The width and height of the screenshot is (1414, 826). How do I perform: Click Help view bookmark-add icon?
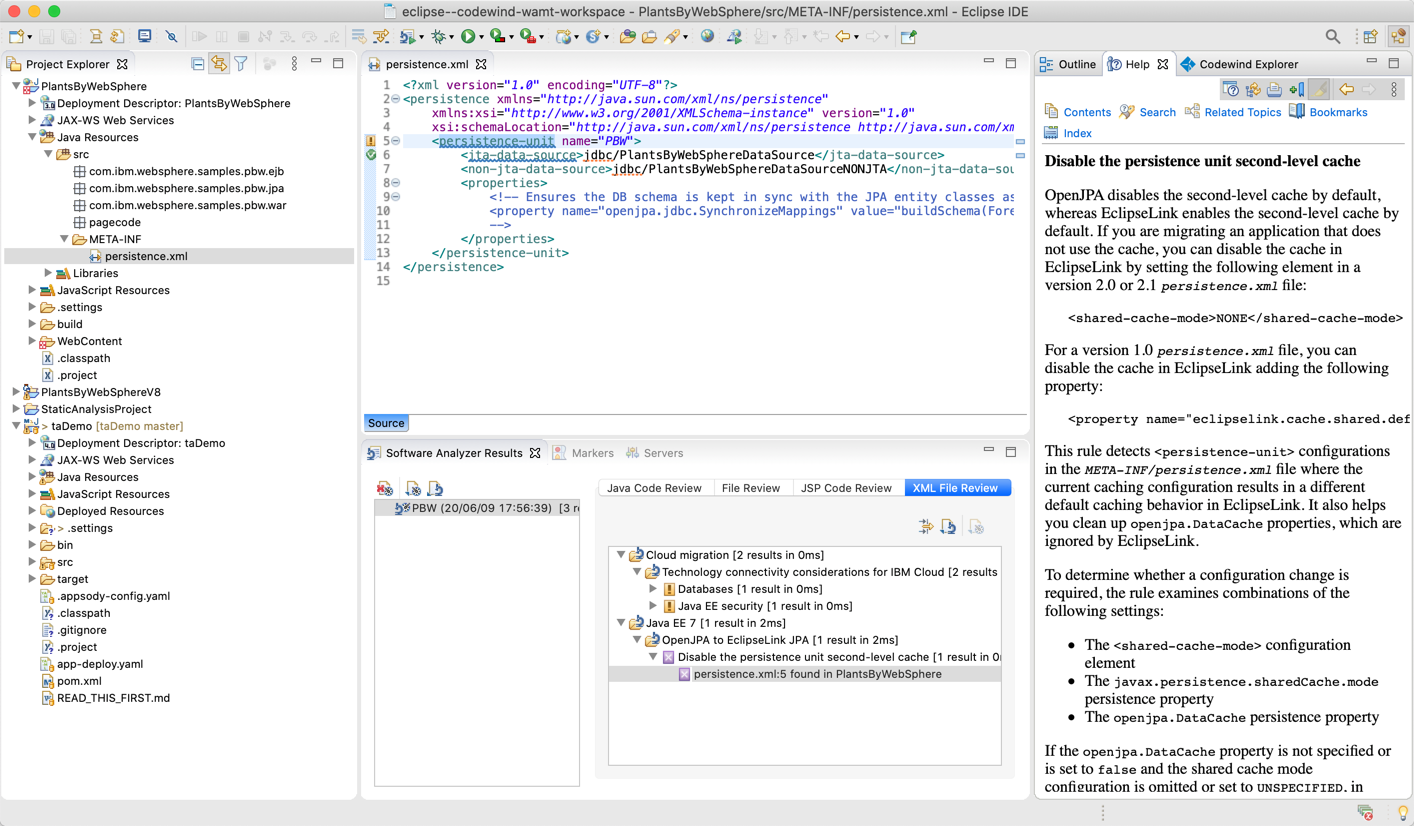pos(1296,90)
